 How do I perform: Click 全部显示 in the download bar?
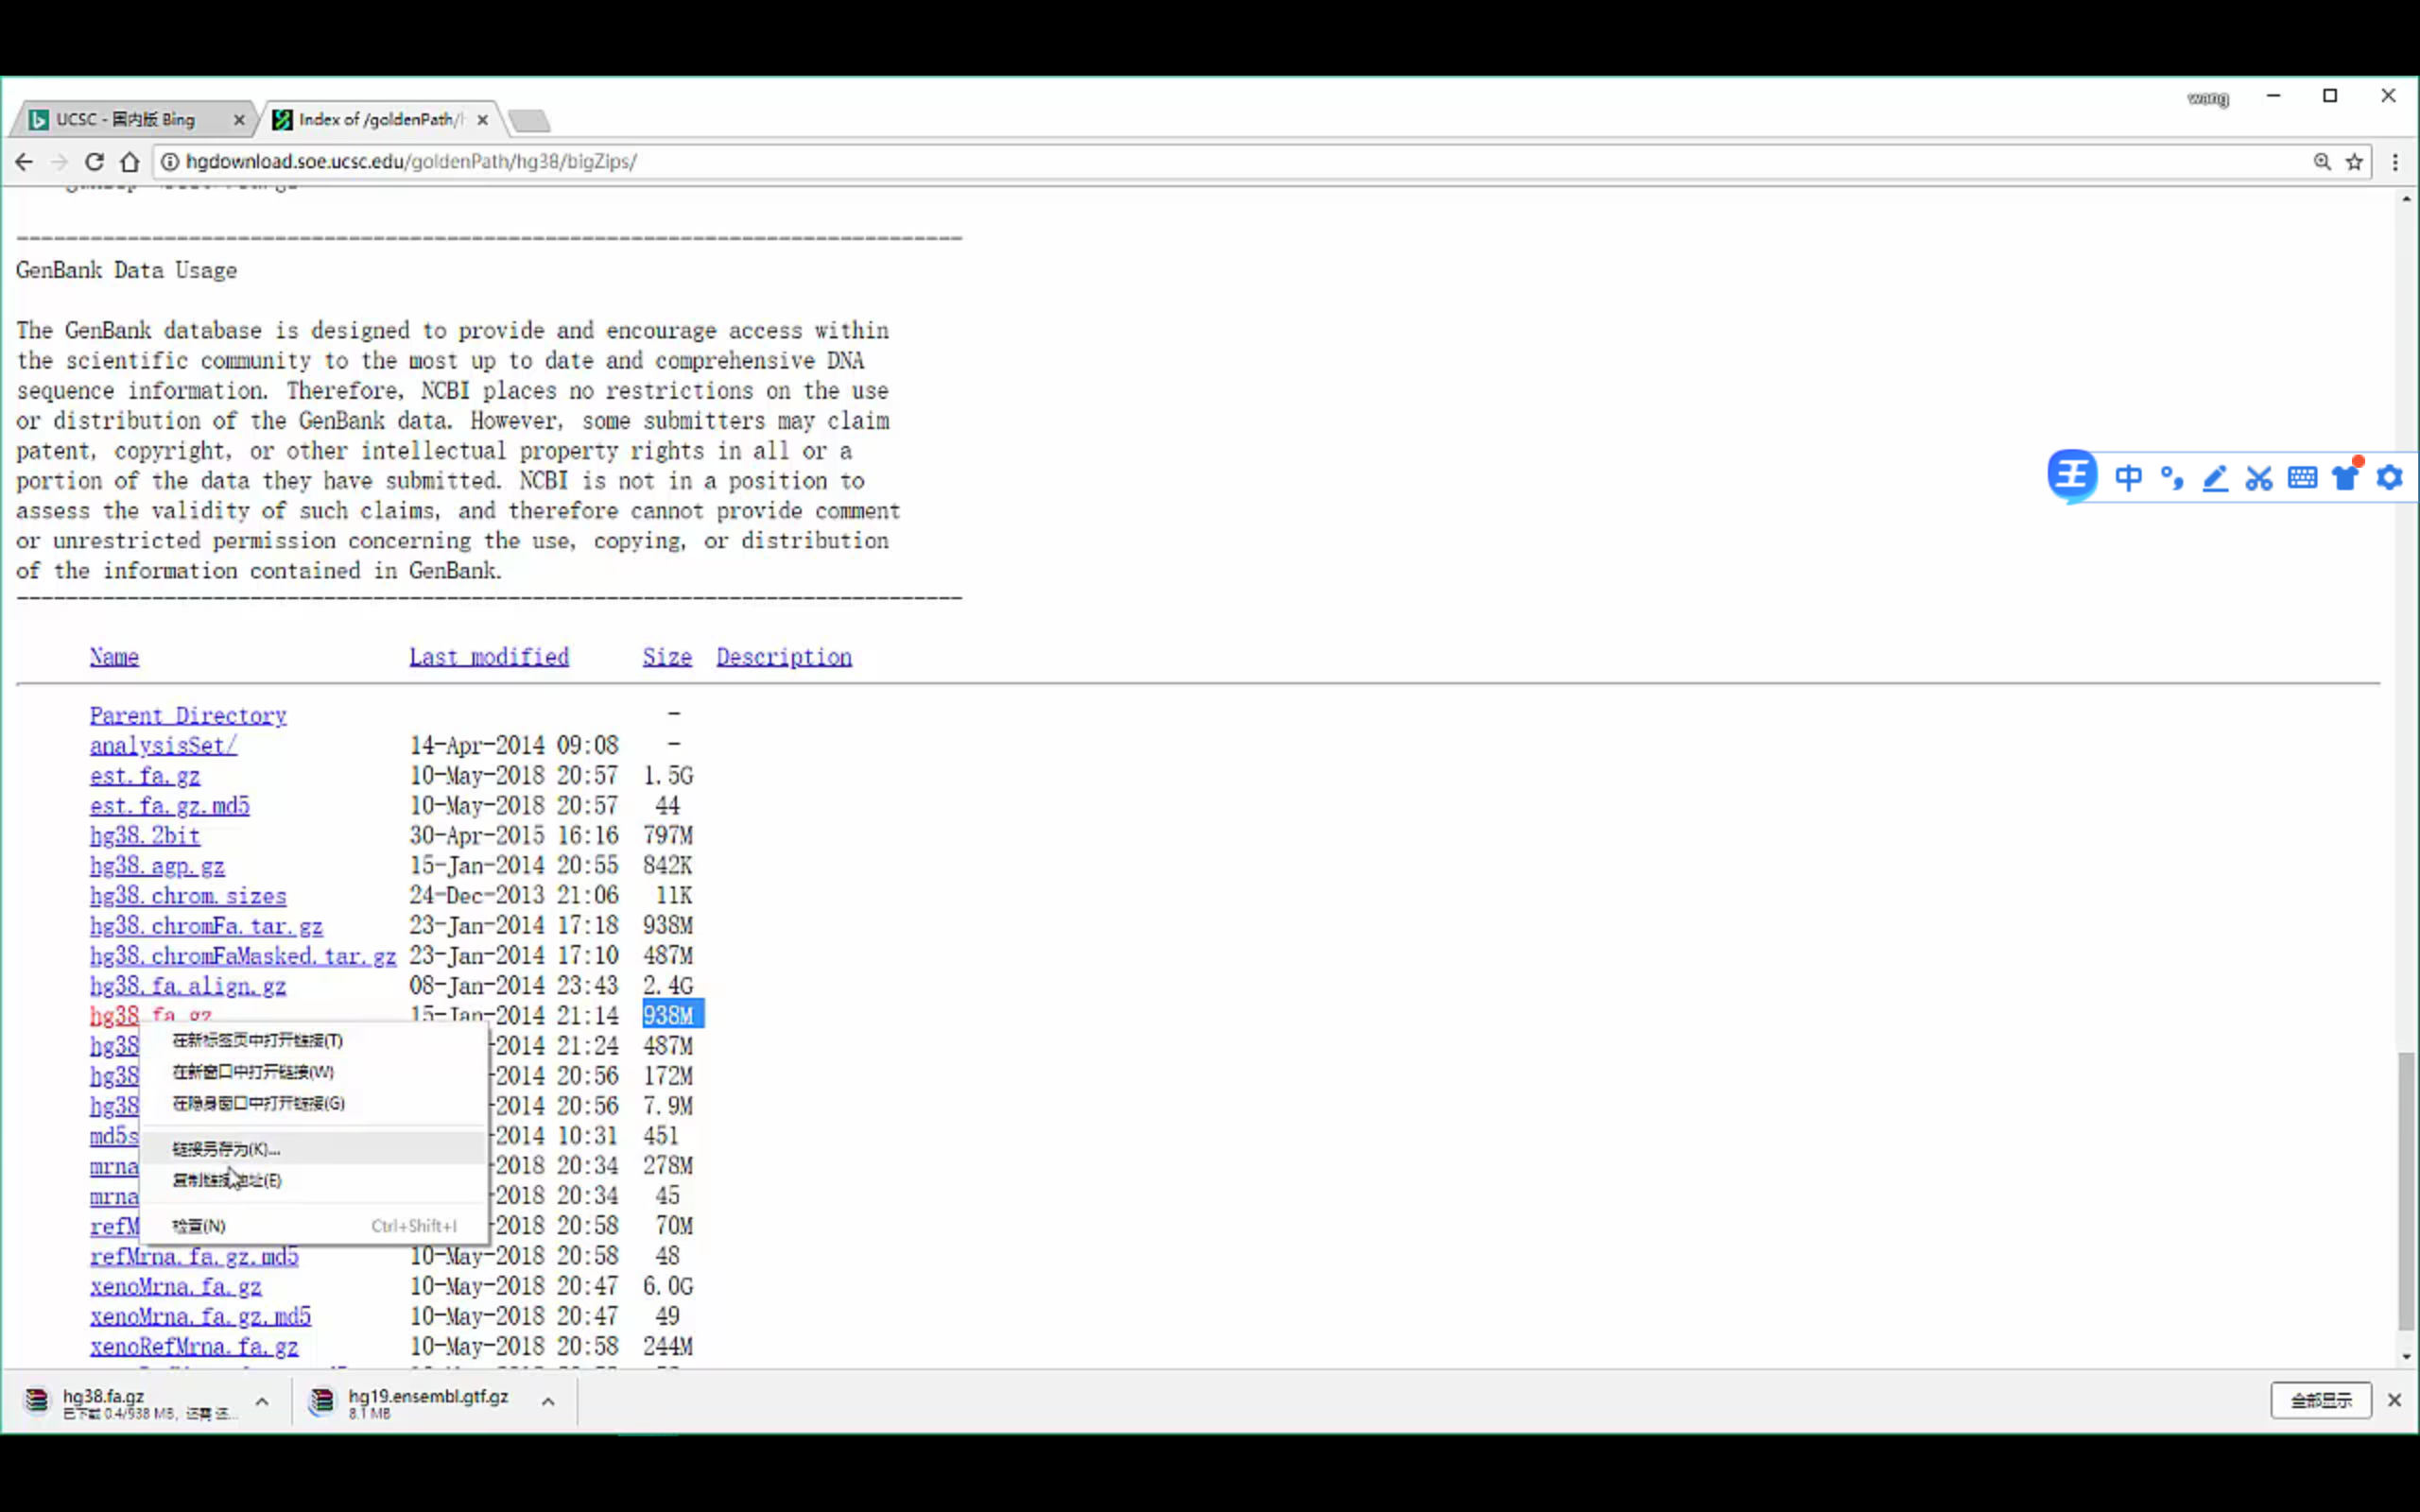(x=2321, y=1400)
